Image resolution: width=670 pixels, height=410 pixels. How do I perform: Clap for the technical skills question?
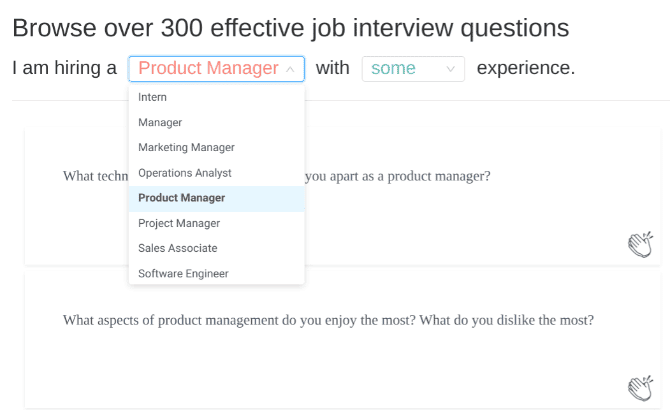(640, 244)
